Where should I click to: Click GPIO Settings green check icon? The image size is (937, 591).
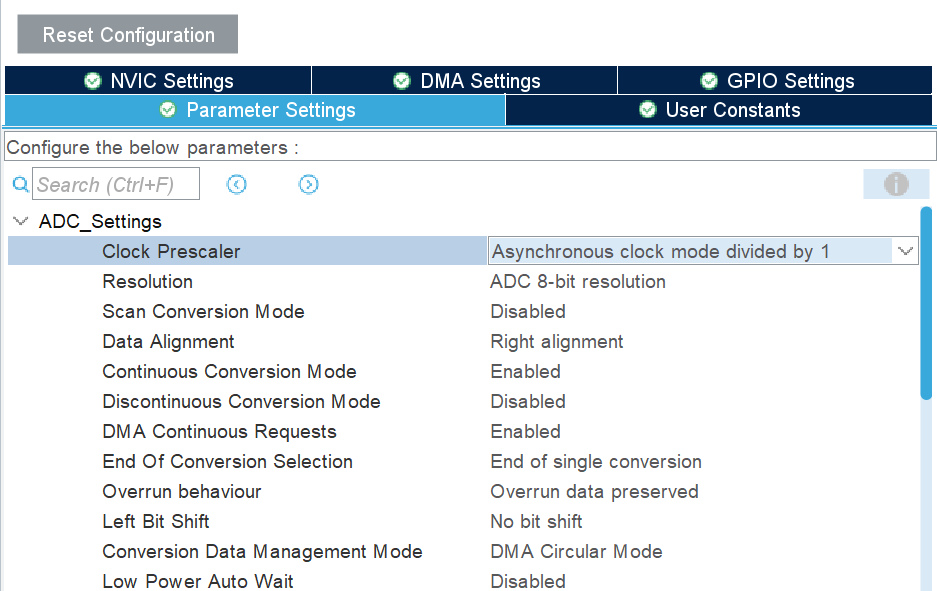(709, 81)
